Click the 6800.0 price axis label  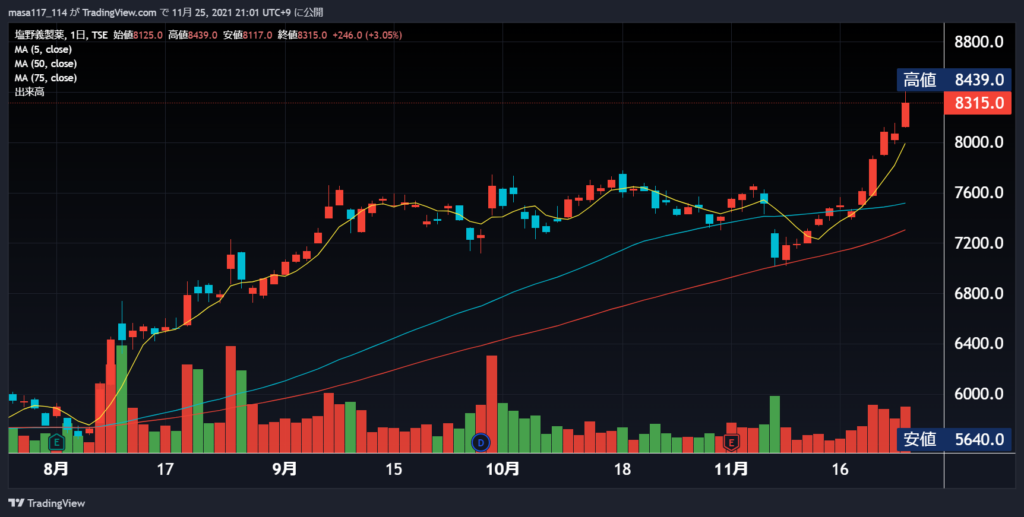point(978,293)
